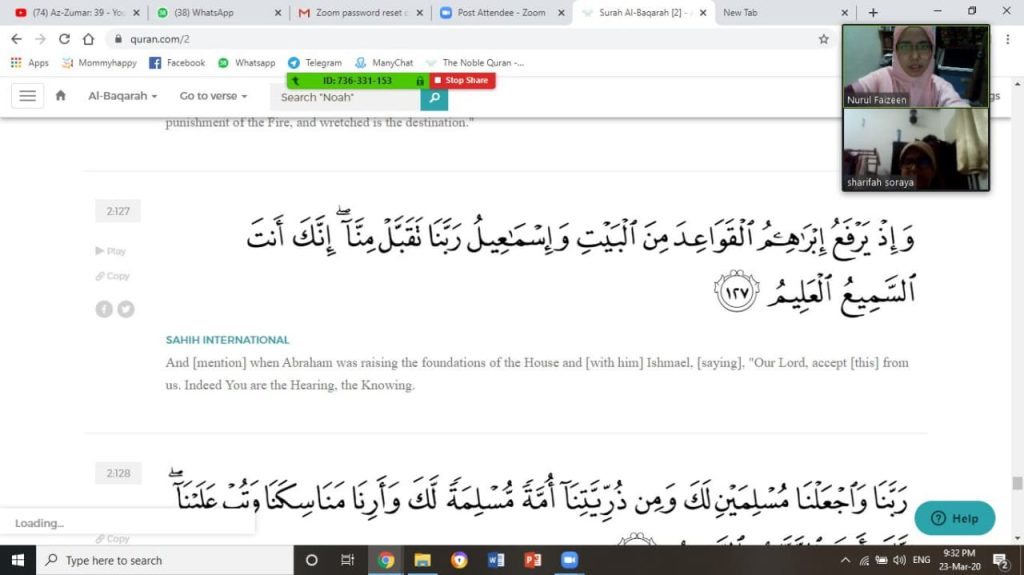
Task: Click the Search "Noah" input field
Action: click(x=346, y=97)
